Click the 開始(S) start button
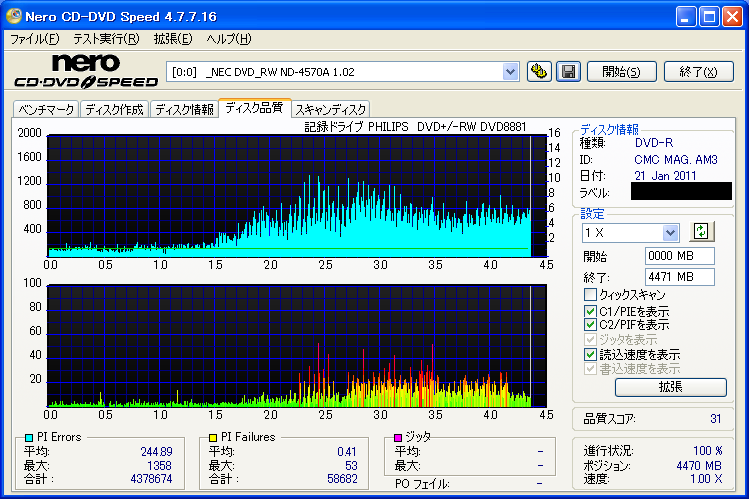The height and width of the screenshot is (499, 749). pos(621,72)
